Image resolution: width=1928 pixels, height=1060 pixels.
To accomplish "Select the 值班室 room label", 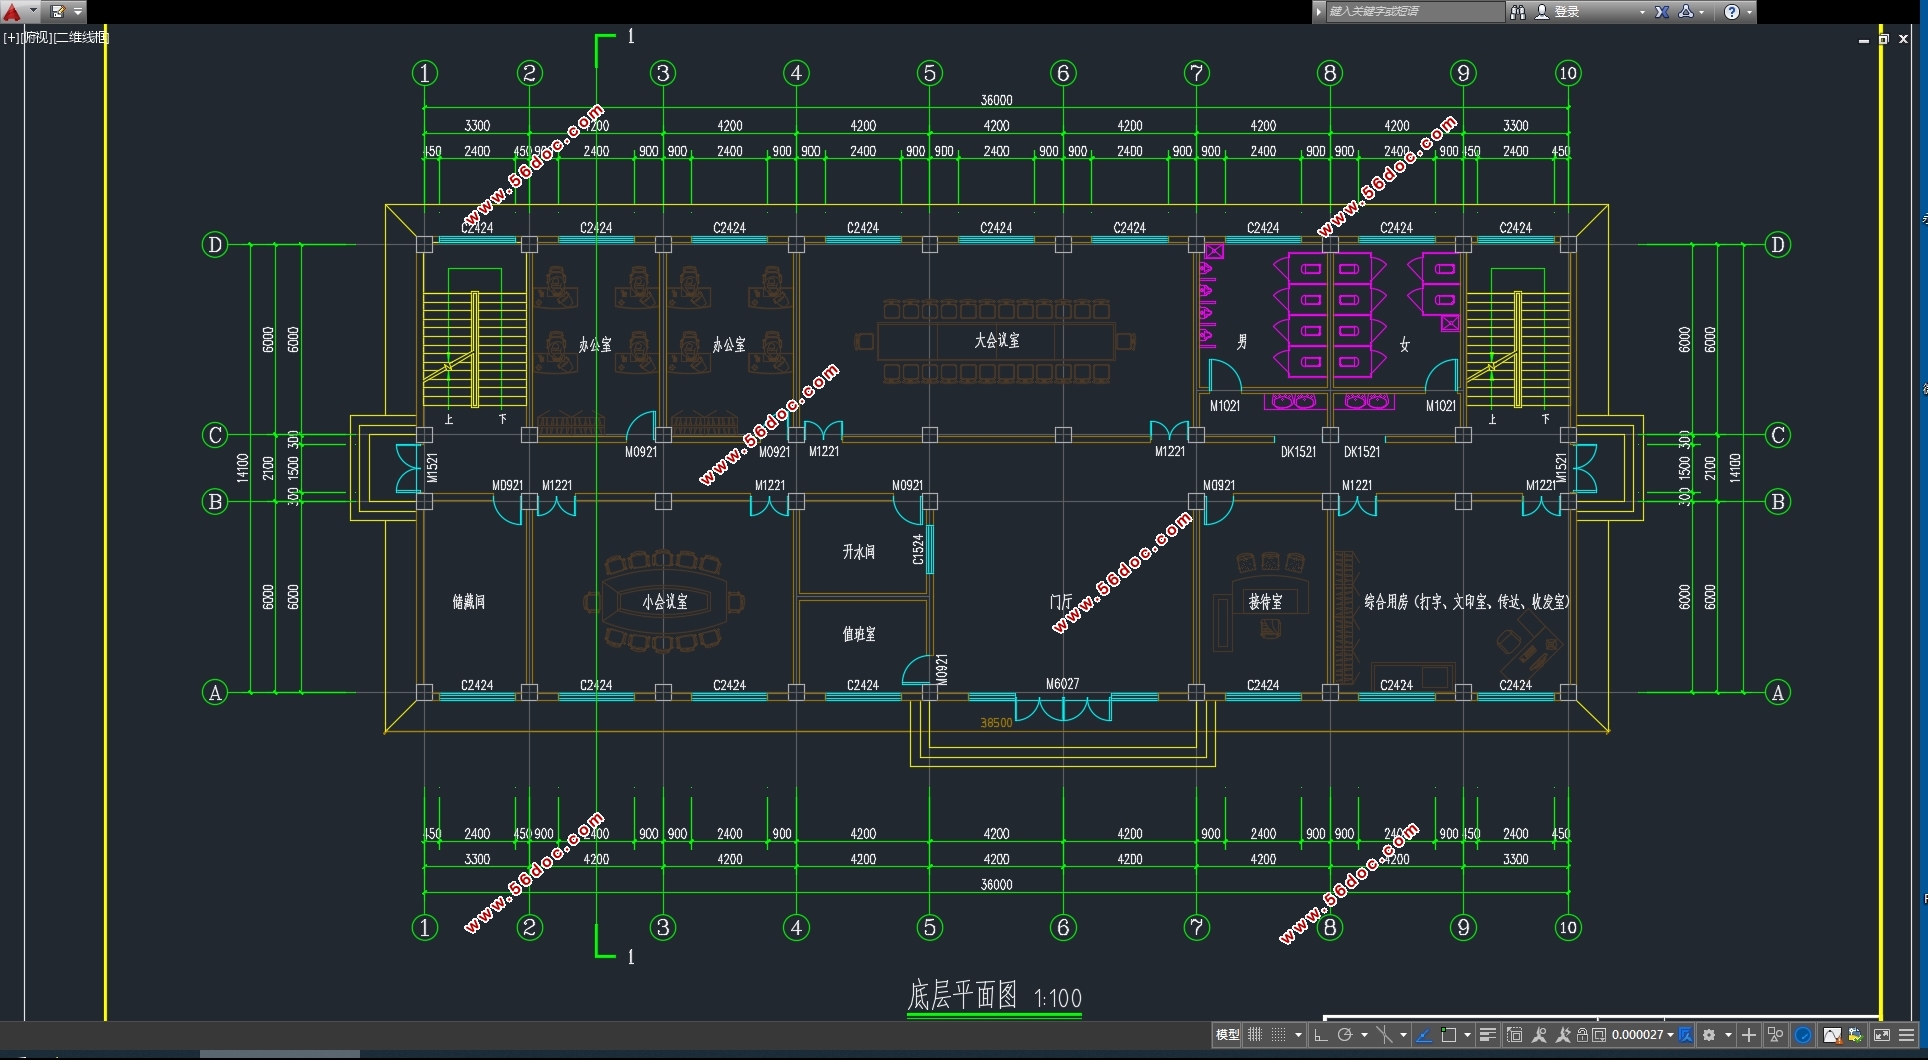I will pos(858,633).
